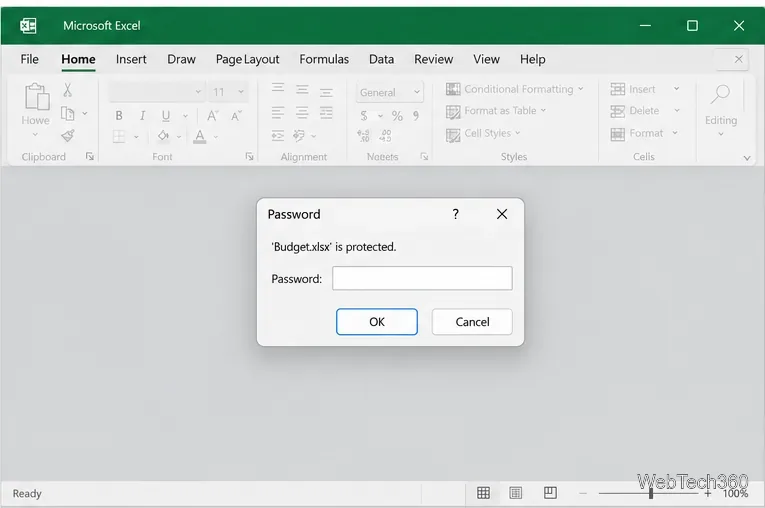Switch to Page Layout view in status bar
Image resolution: width=765 pixels, height=508 pixels.
[516, 493]
